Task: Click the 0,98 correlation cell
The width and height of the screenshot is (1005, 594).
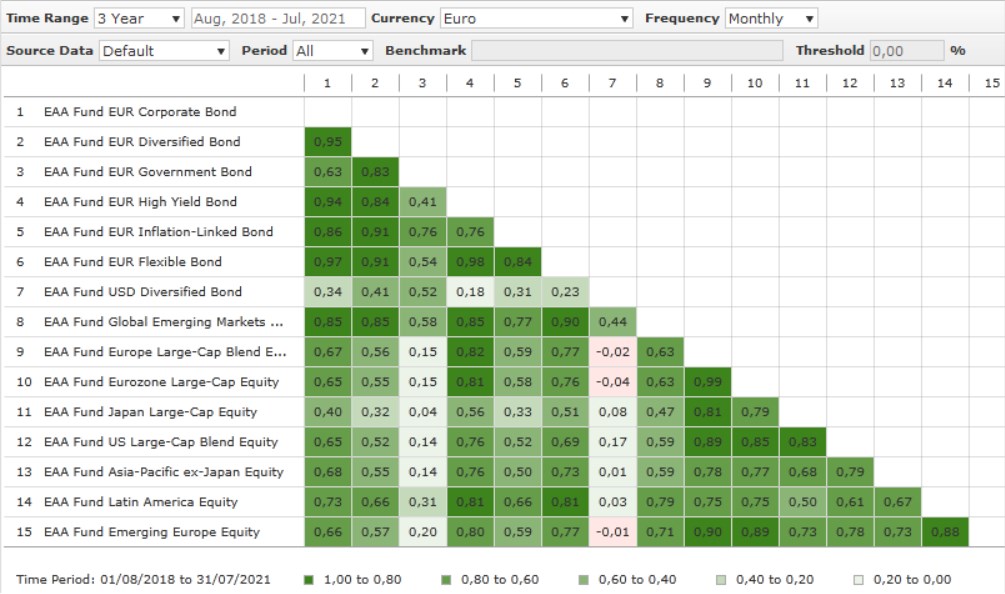Action: pyautogui.click(x=470, y=262)
